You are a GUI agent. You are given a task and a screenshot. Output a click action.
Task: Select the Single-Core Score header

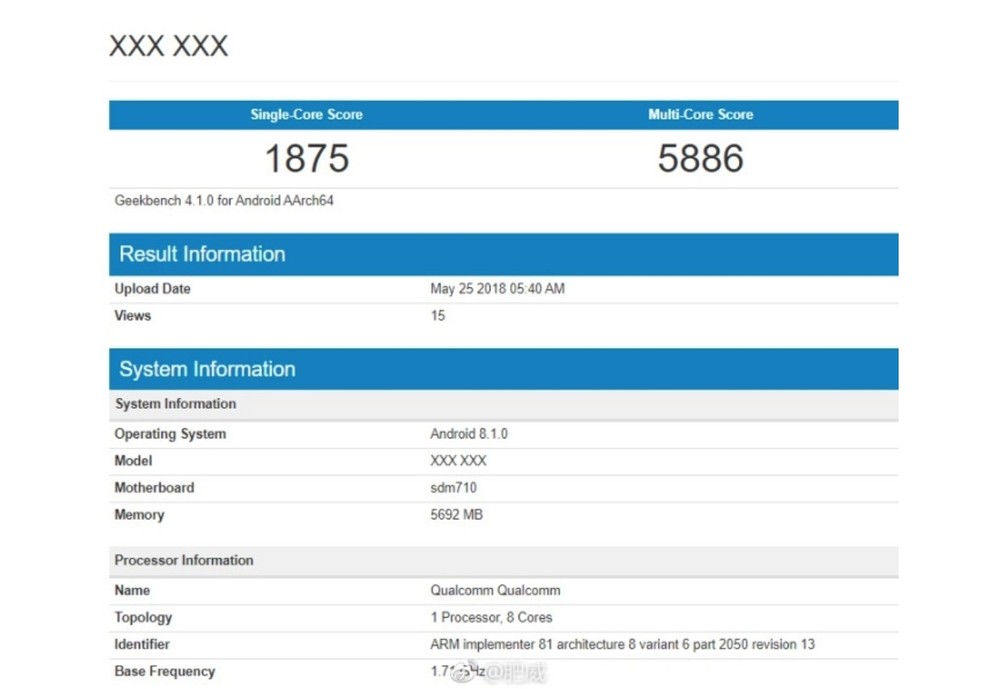coord(306,114)
